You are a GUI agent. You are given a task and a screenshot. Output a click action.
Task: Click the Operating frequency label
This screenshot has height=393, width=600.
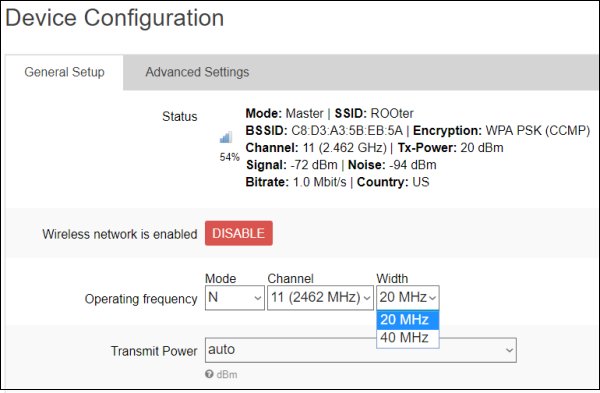141,299
